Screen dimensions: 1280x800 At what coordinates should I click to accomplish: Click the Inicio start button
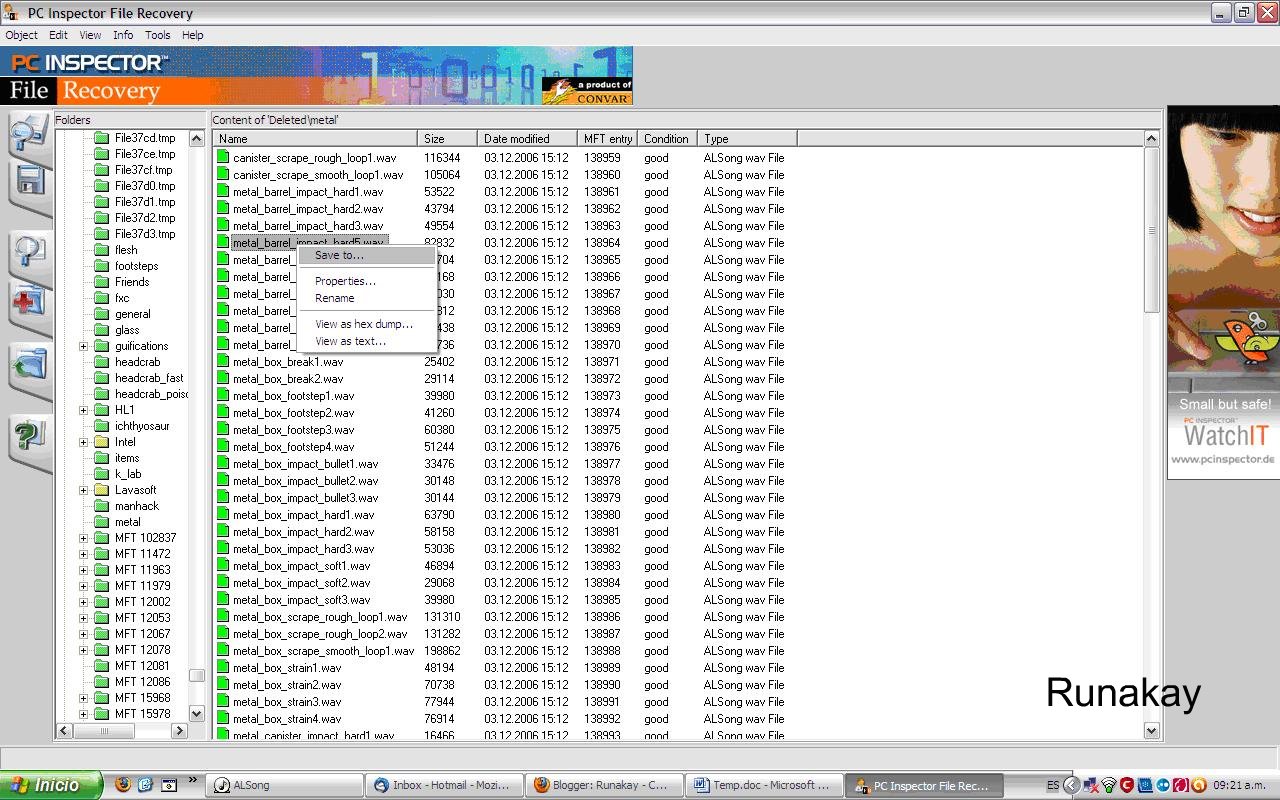[51, 785]
